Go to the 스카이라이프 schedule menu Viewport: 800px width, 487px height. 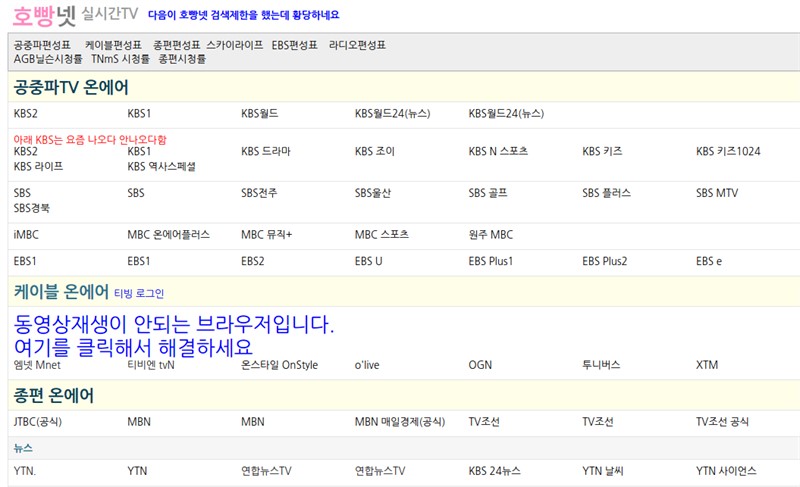pos(235,45)
